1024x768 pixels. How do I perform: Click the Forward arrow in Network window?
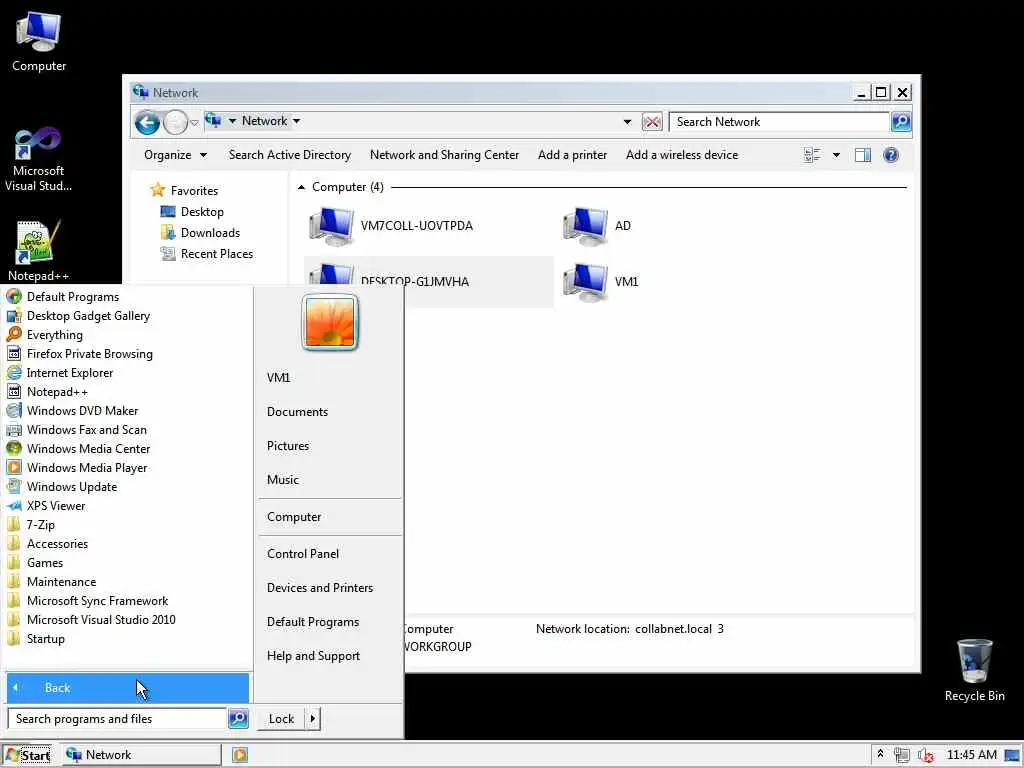(x=175, y=122)
